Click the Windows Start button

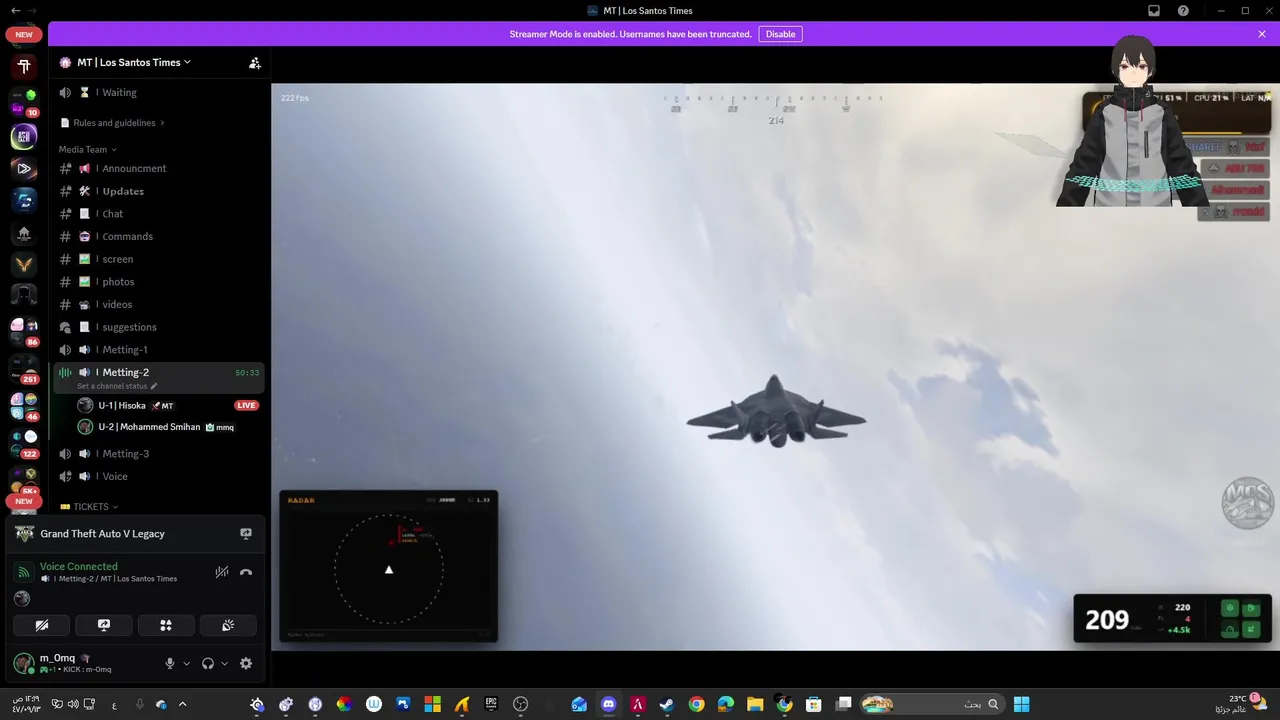1021,704
